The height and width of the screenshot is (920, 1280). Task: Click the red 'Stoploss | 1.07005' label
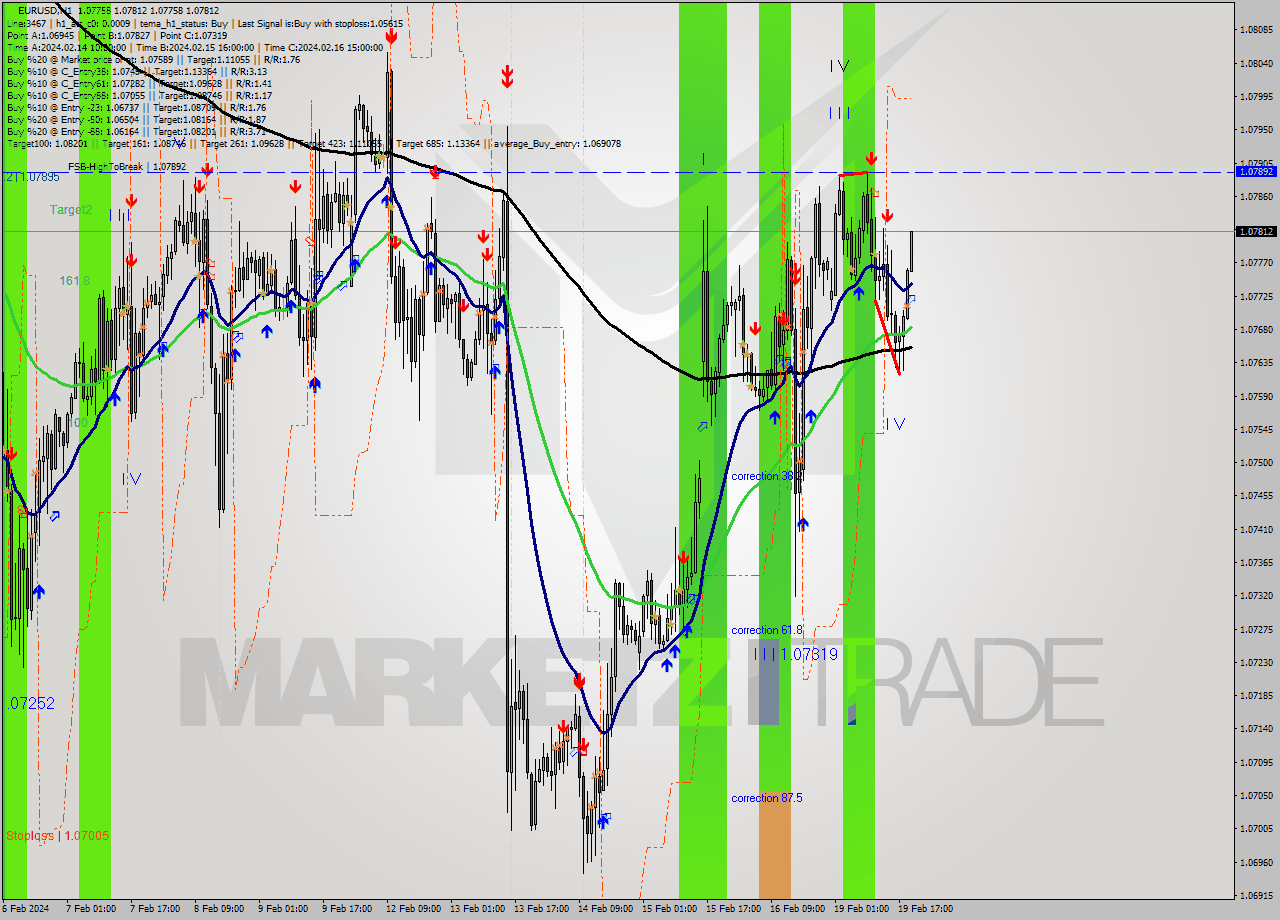[x=57, y=835]
